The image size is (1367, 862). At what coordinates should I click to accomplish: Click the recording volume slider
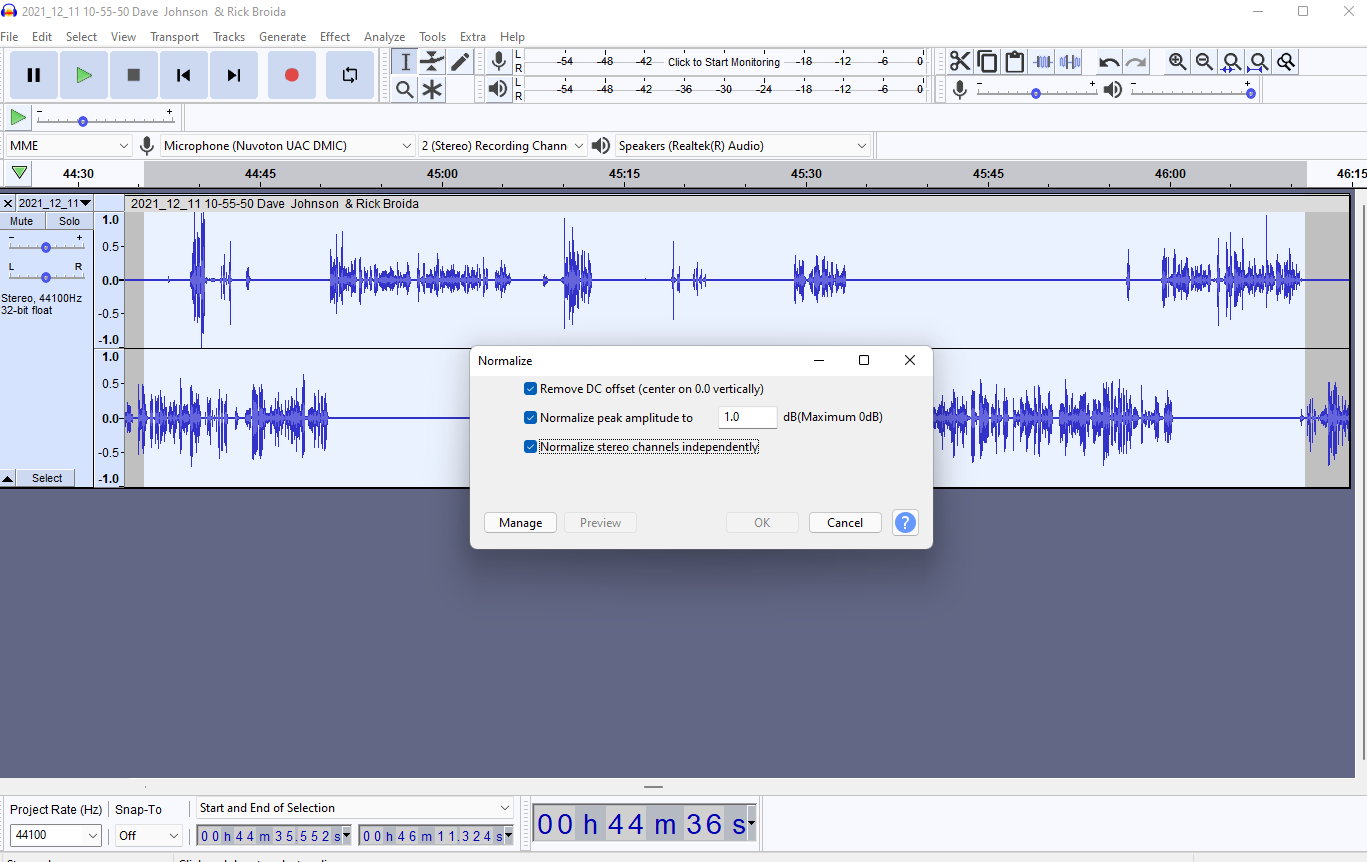(1036, 91)
